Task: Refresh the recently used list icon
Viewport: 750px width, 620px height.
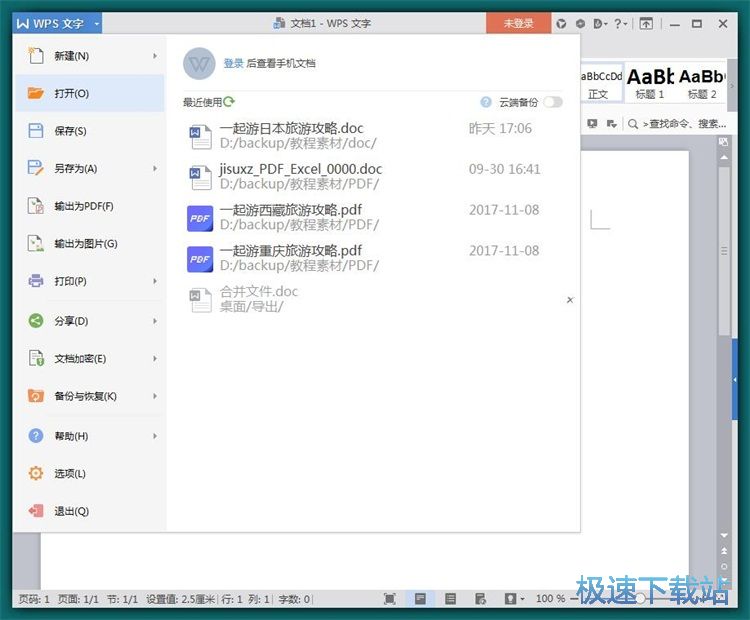Action: click(229, 101)
